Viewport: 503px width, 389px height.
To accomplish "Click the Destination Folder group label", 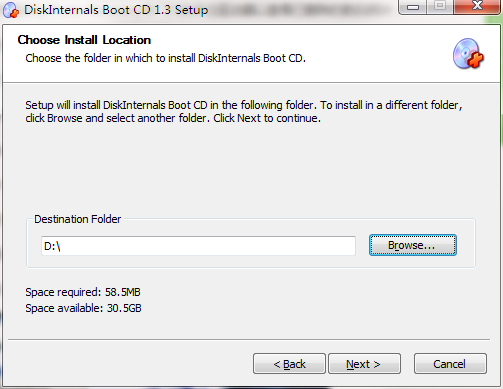I will click(x=78, y=219).
